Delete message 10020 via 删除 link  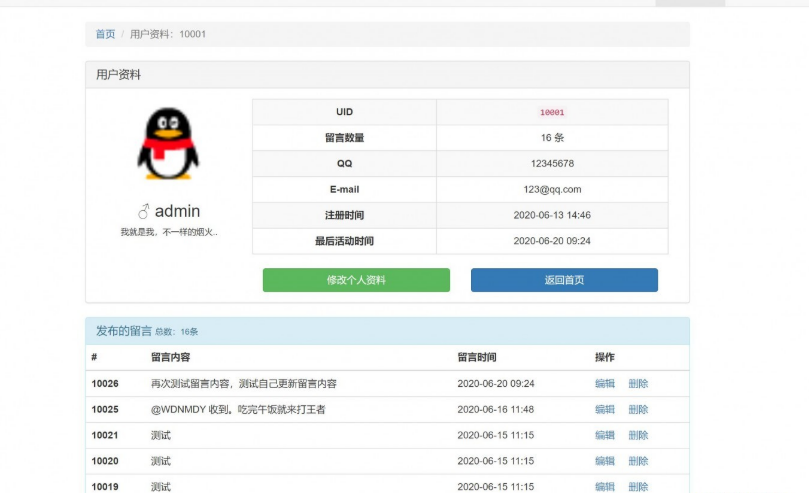point(638,461)
